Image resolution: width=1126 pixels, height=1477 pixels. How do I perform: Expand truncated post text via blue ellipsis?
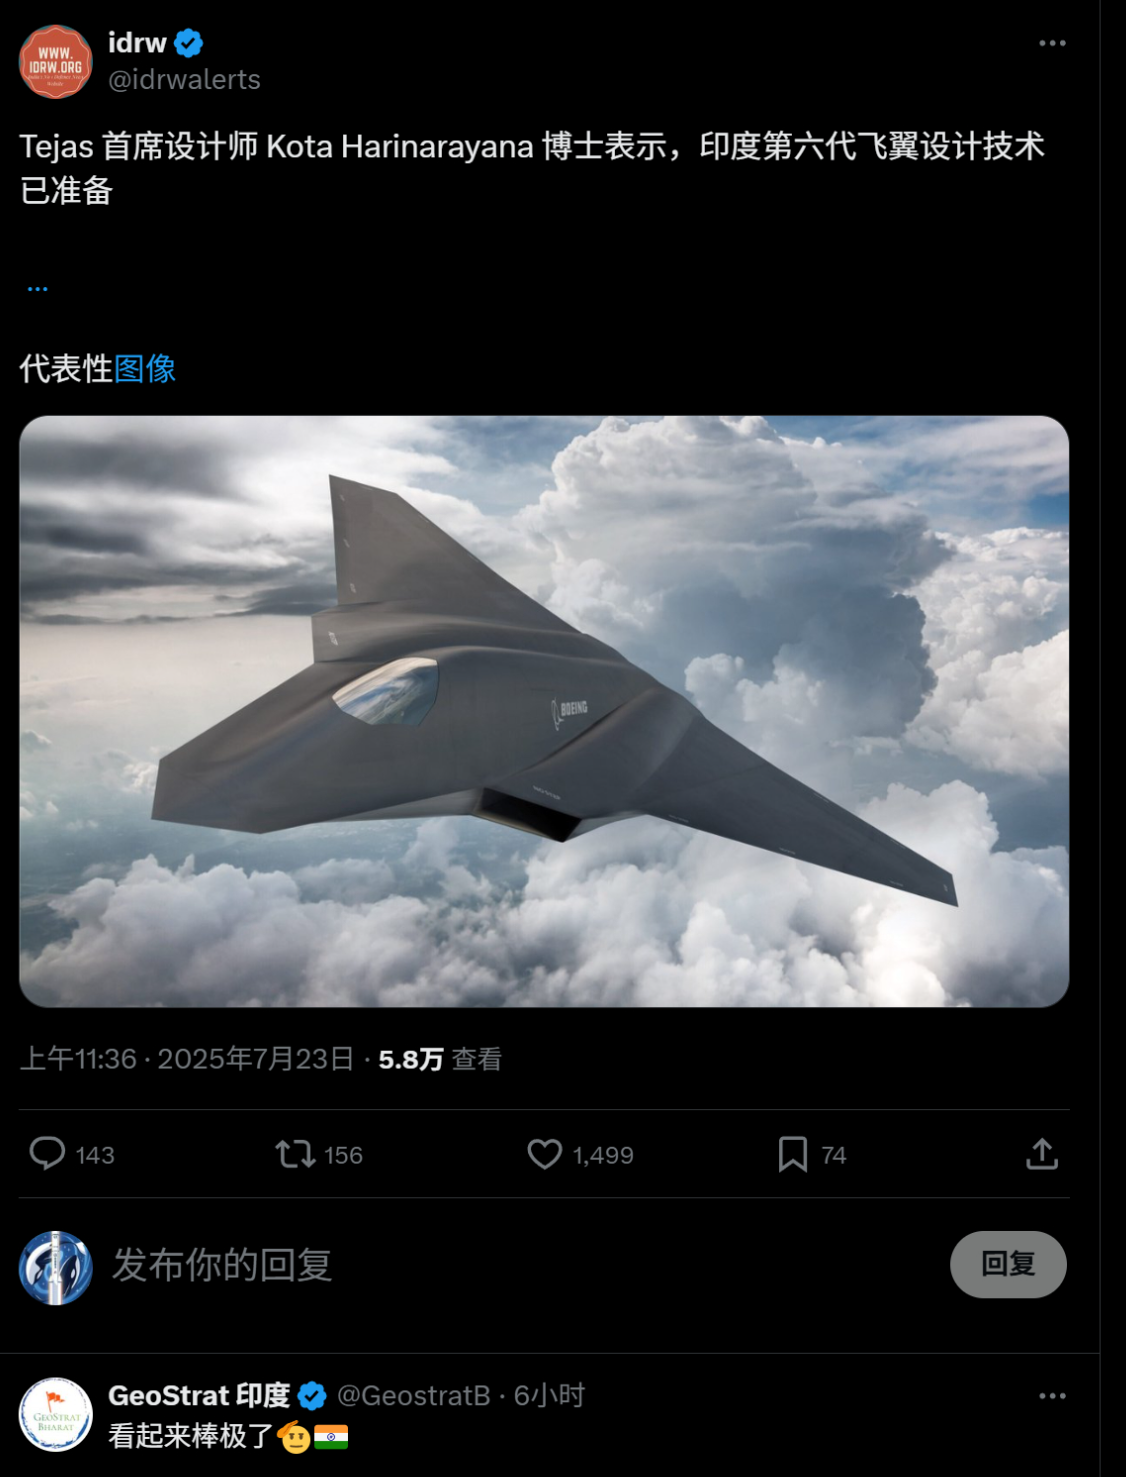38,289
